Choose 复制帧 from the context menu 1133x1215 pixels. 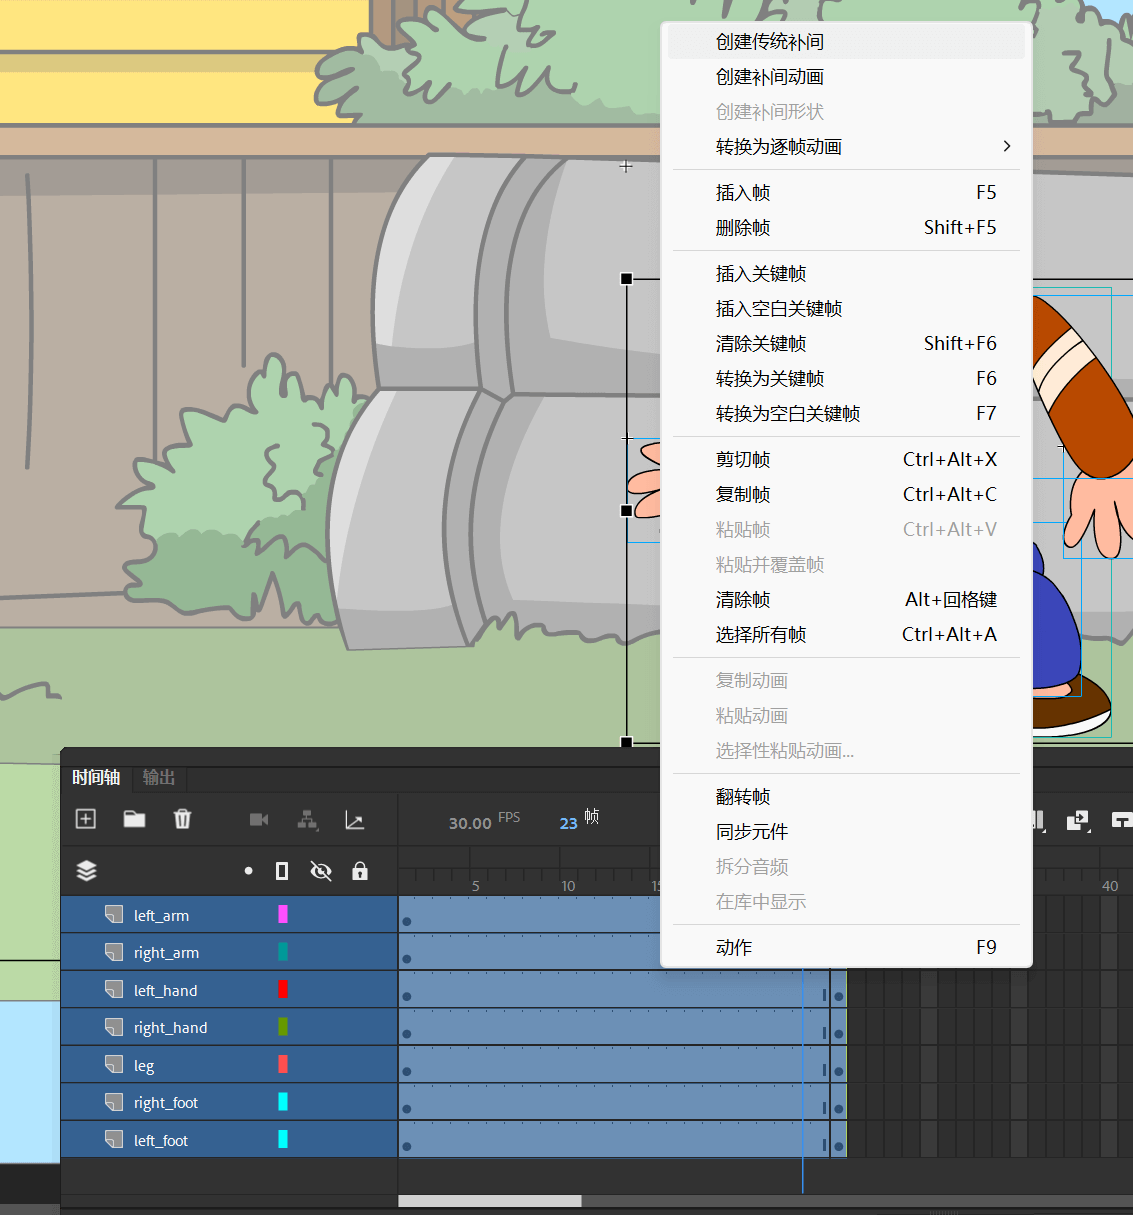click(x=846, y=495)
